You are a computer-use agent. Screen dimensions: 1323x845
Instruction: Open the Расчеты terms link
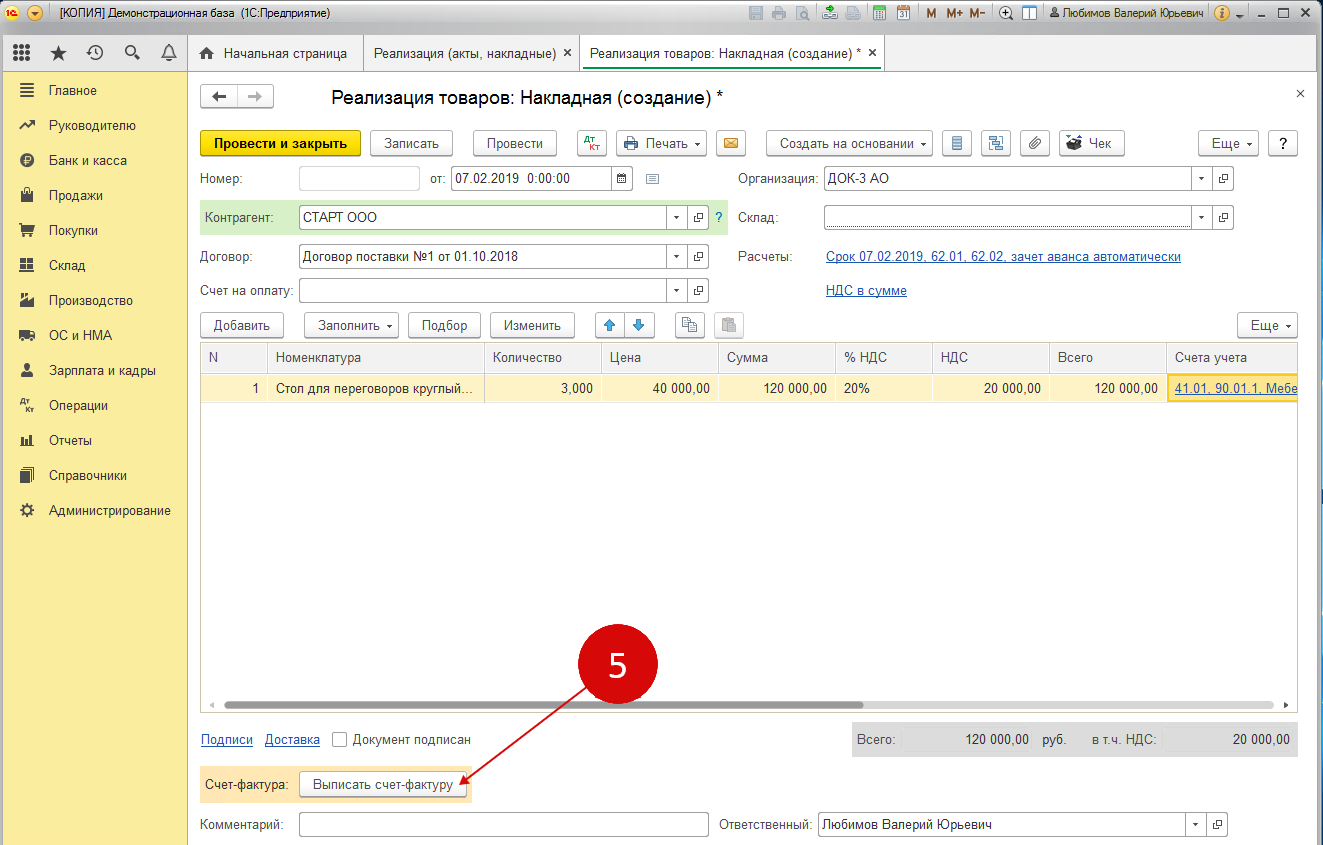pos(1003,257)
